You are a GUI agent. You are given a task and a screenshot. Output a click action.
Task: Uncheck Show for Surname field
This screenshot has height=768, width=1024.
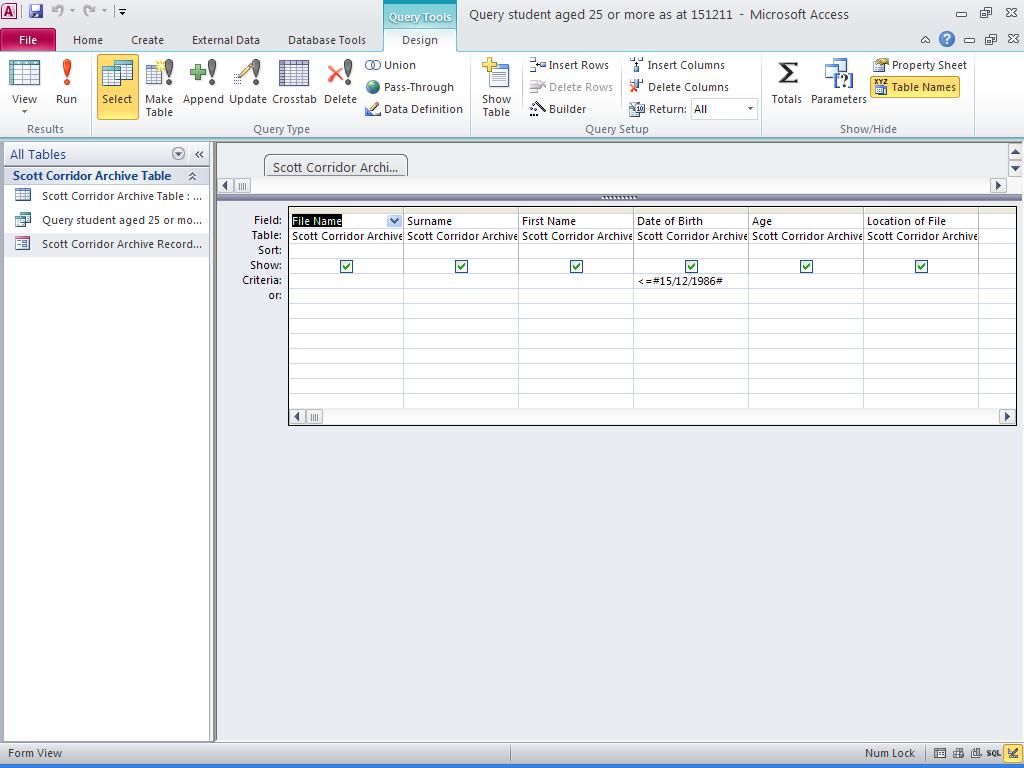point(461,266)
